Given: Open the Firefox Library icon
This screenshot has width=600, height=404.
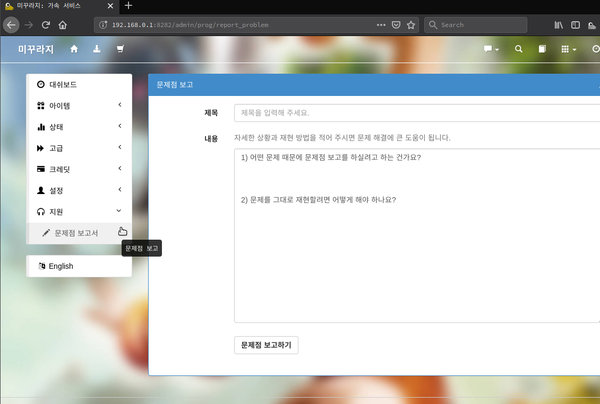Looking at the screenshot, I should pyautogui.click(x=559, y=25).
